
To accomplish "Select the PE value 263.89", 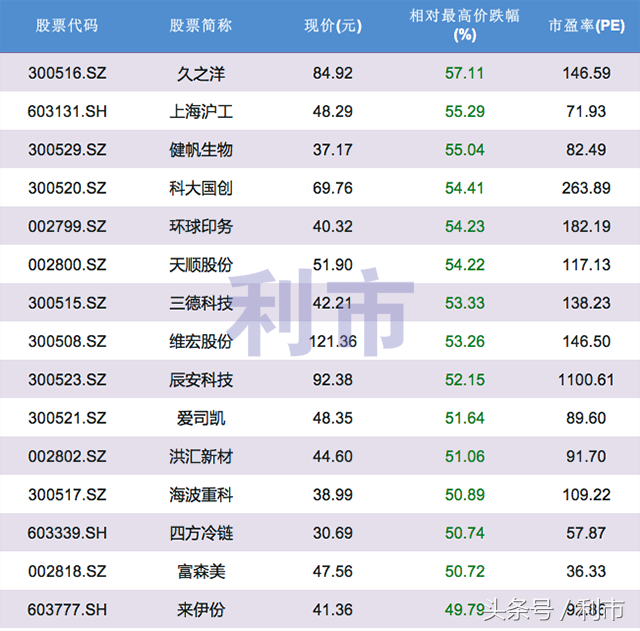I will tap(586, 188).
